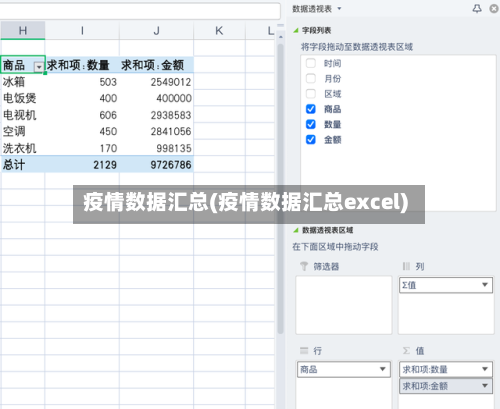Select the 电饭煲 row label cell
The image size is (500, 409).
pos(23,98)
